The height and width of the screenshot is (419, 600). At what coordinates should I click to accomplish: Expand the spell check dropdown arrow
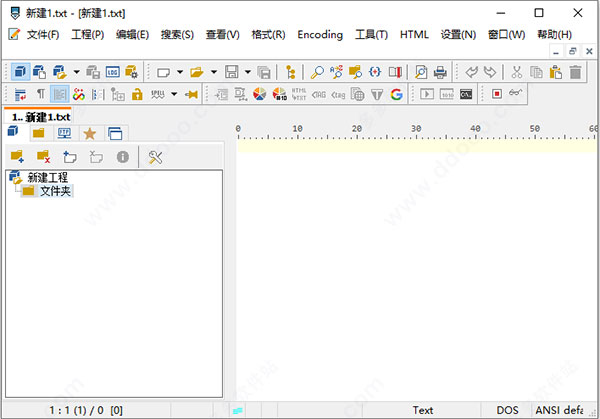[174, 94]
